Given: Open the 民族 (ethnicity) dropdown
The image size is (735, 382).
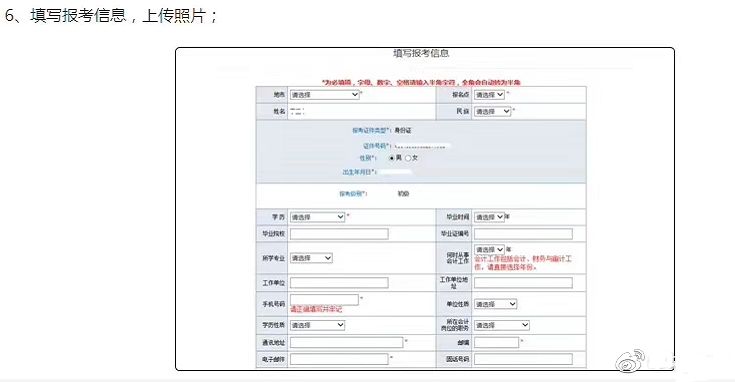Looking at the screenshot, I should [x=492, y=112].
